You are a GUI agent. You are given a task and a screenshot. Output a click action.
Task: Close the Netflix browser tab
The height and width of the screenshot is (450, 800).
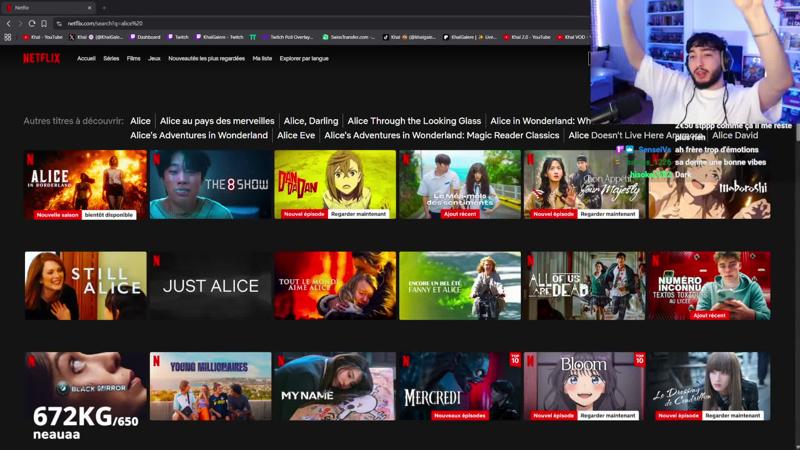pyautogui.click(x=89, y=8)
